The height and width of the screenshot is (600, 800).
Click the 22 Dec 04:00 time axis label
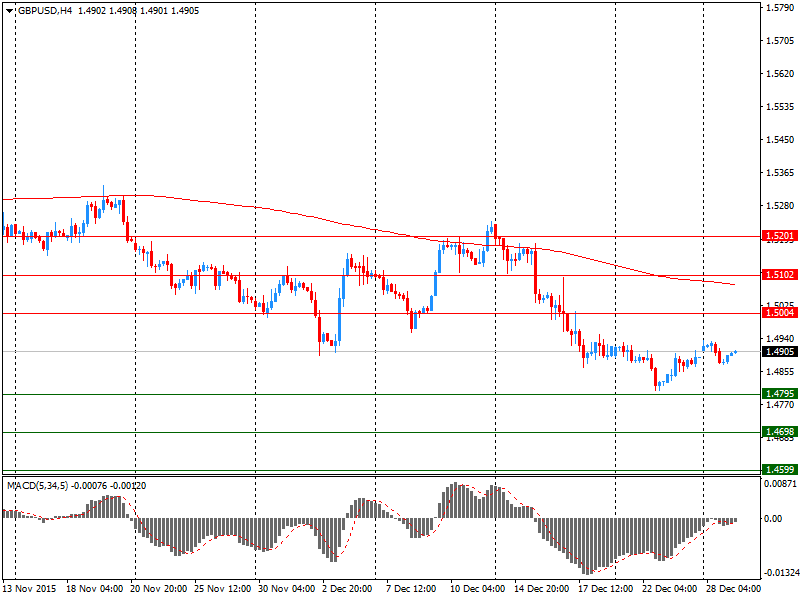[670, 589]
